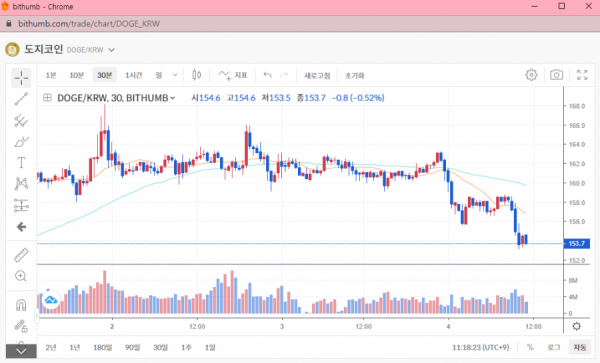This screenshot has width=600, height=363.
Task: Click the 168.0 price axis label
Action: point(577,106)
